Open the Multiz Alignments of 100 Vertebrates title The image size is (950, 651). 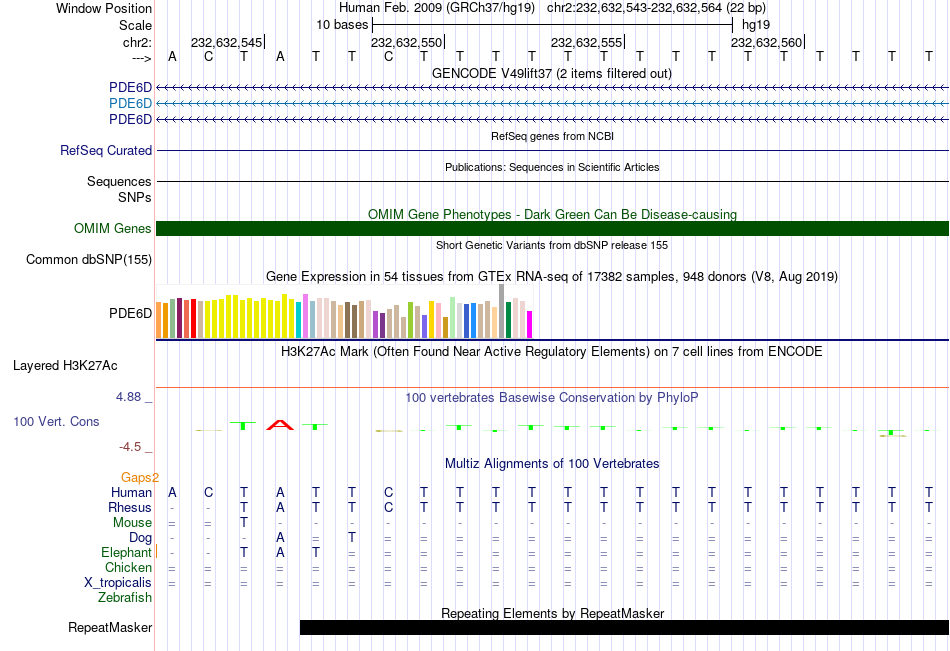tap(552, 464)
